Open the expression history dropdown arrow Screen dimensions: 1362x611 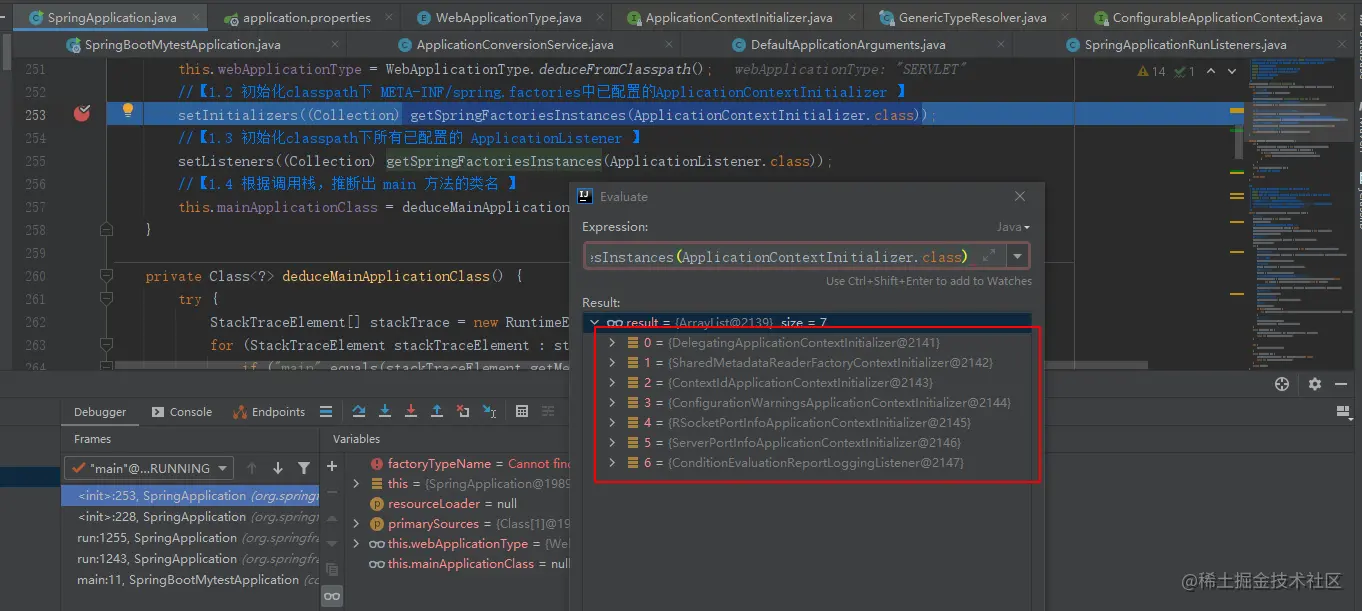click(1017, 256)
